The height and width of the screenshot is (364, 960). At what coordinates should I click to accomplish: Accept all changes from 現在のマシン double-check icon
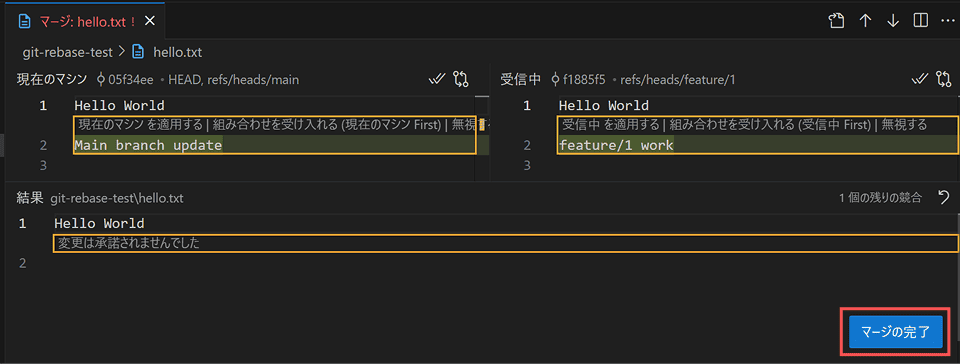tap(437, 79)
